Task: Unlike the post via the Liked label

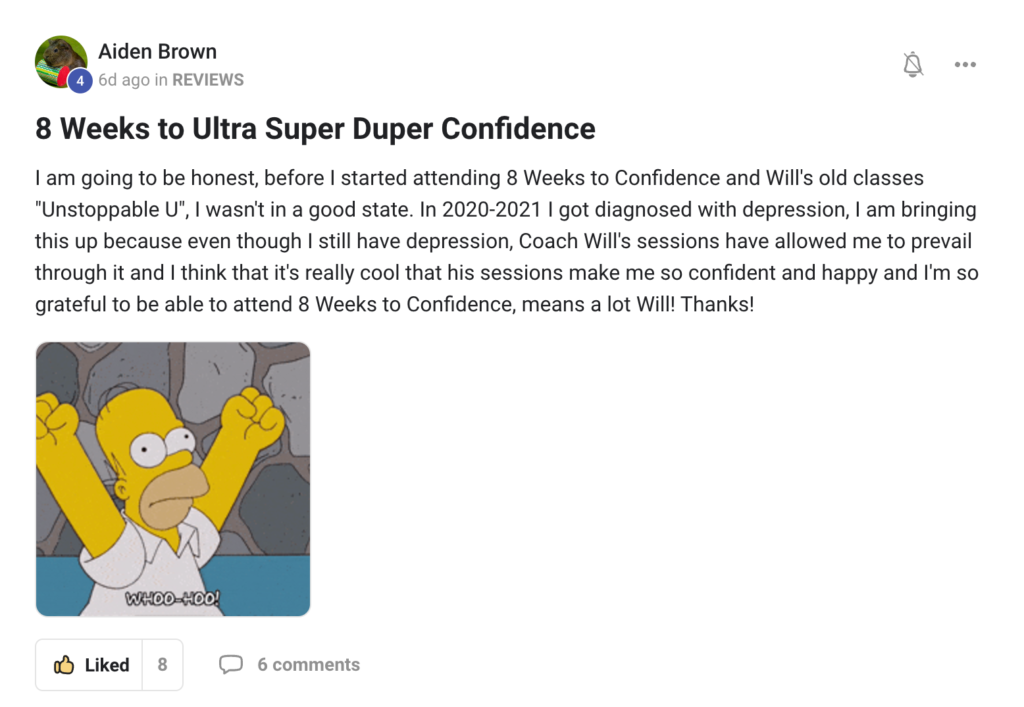Action: (107, 665)
